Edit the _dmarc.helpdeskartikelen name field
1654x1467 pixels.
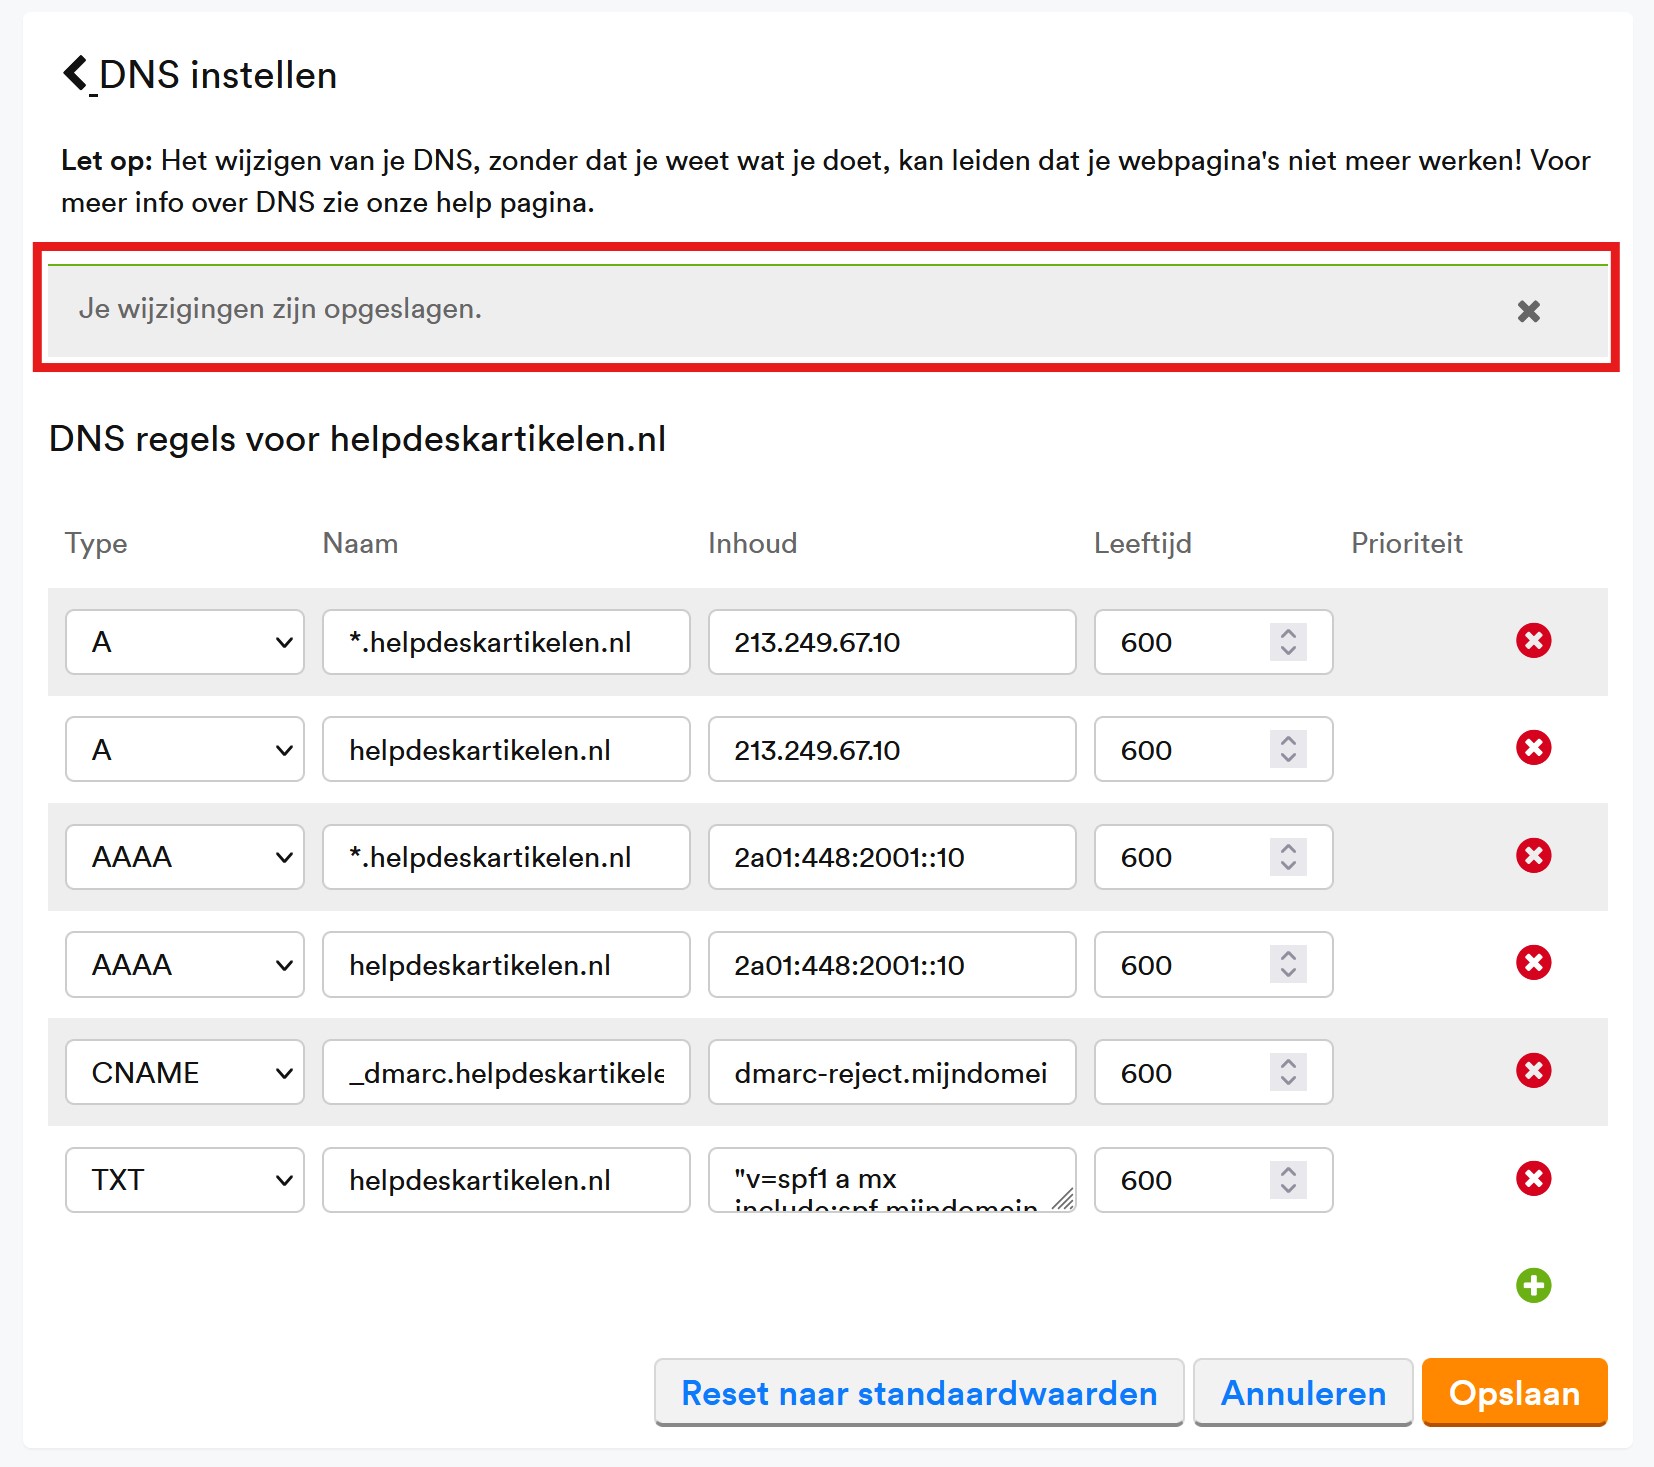506,1072
